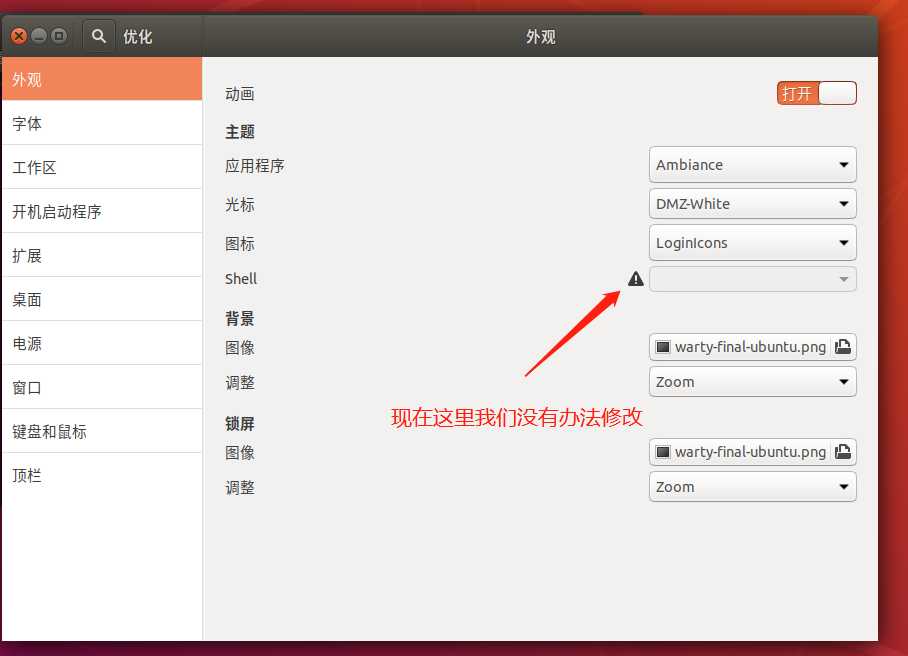The width and height of the screenshot is (908, 656).
Task: Click the 动画 label
Action: coord(240,94)
